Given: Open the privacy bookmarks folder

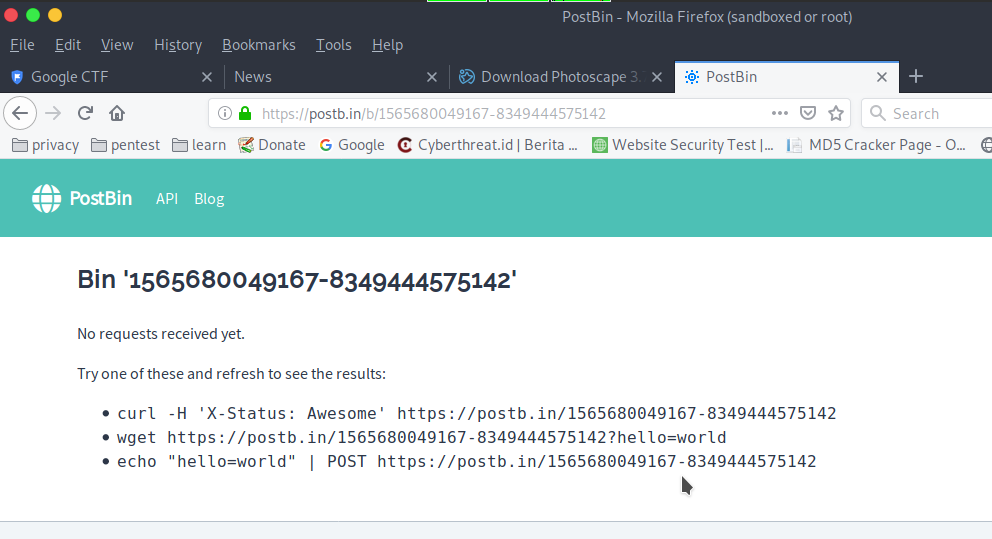Looking at the screenshot, I should (x=46, y=146).
